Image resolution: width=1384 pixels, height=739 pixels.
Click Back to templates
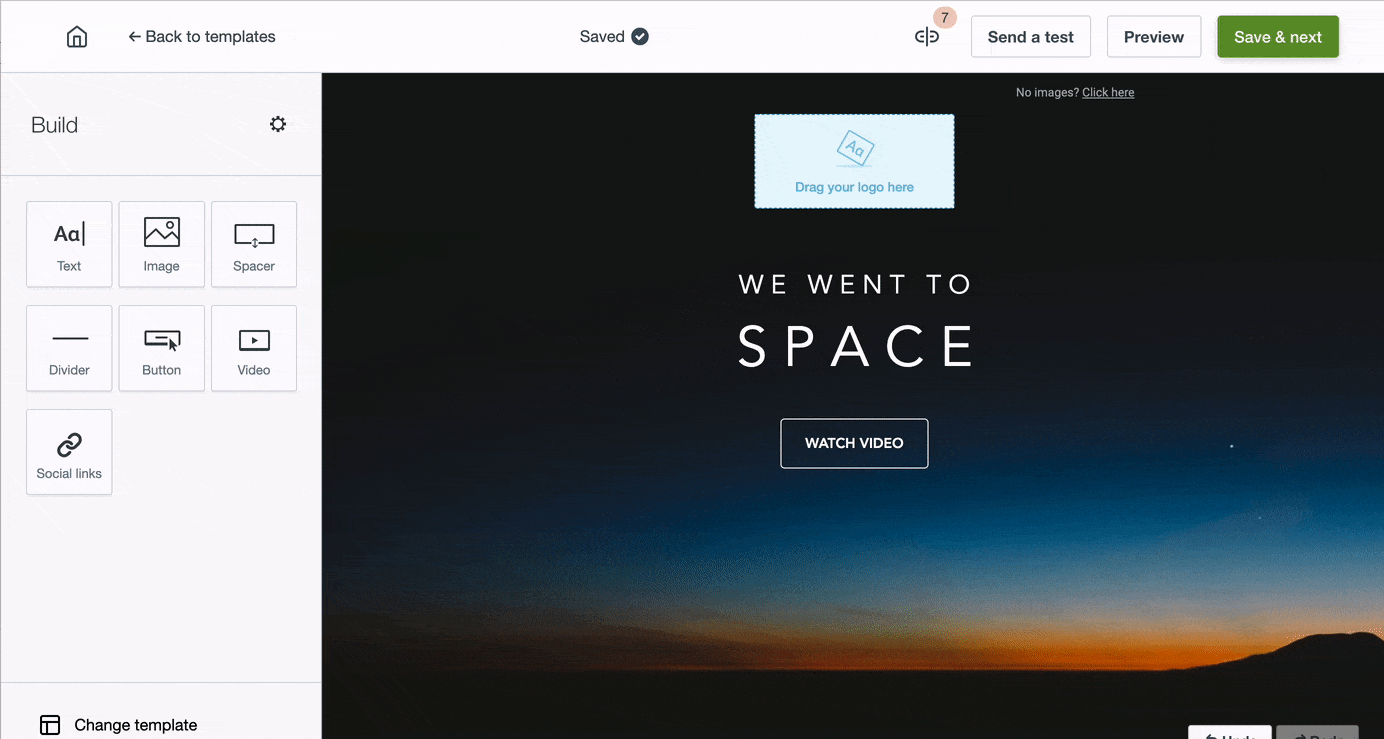click(202, 37)
